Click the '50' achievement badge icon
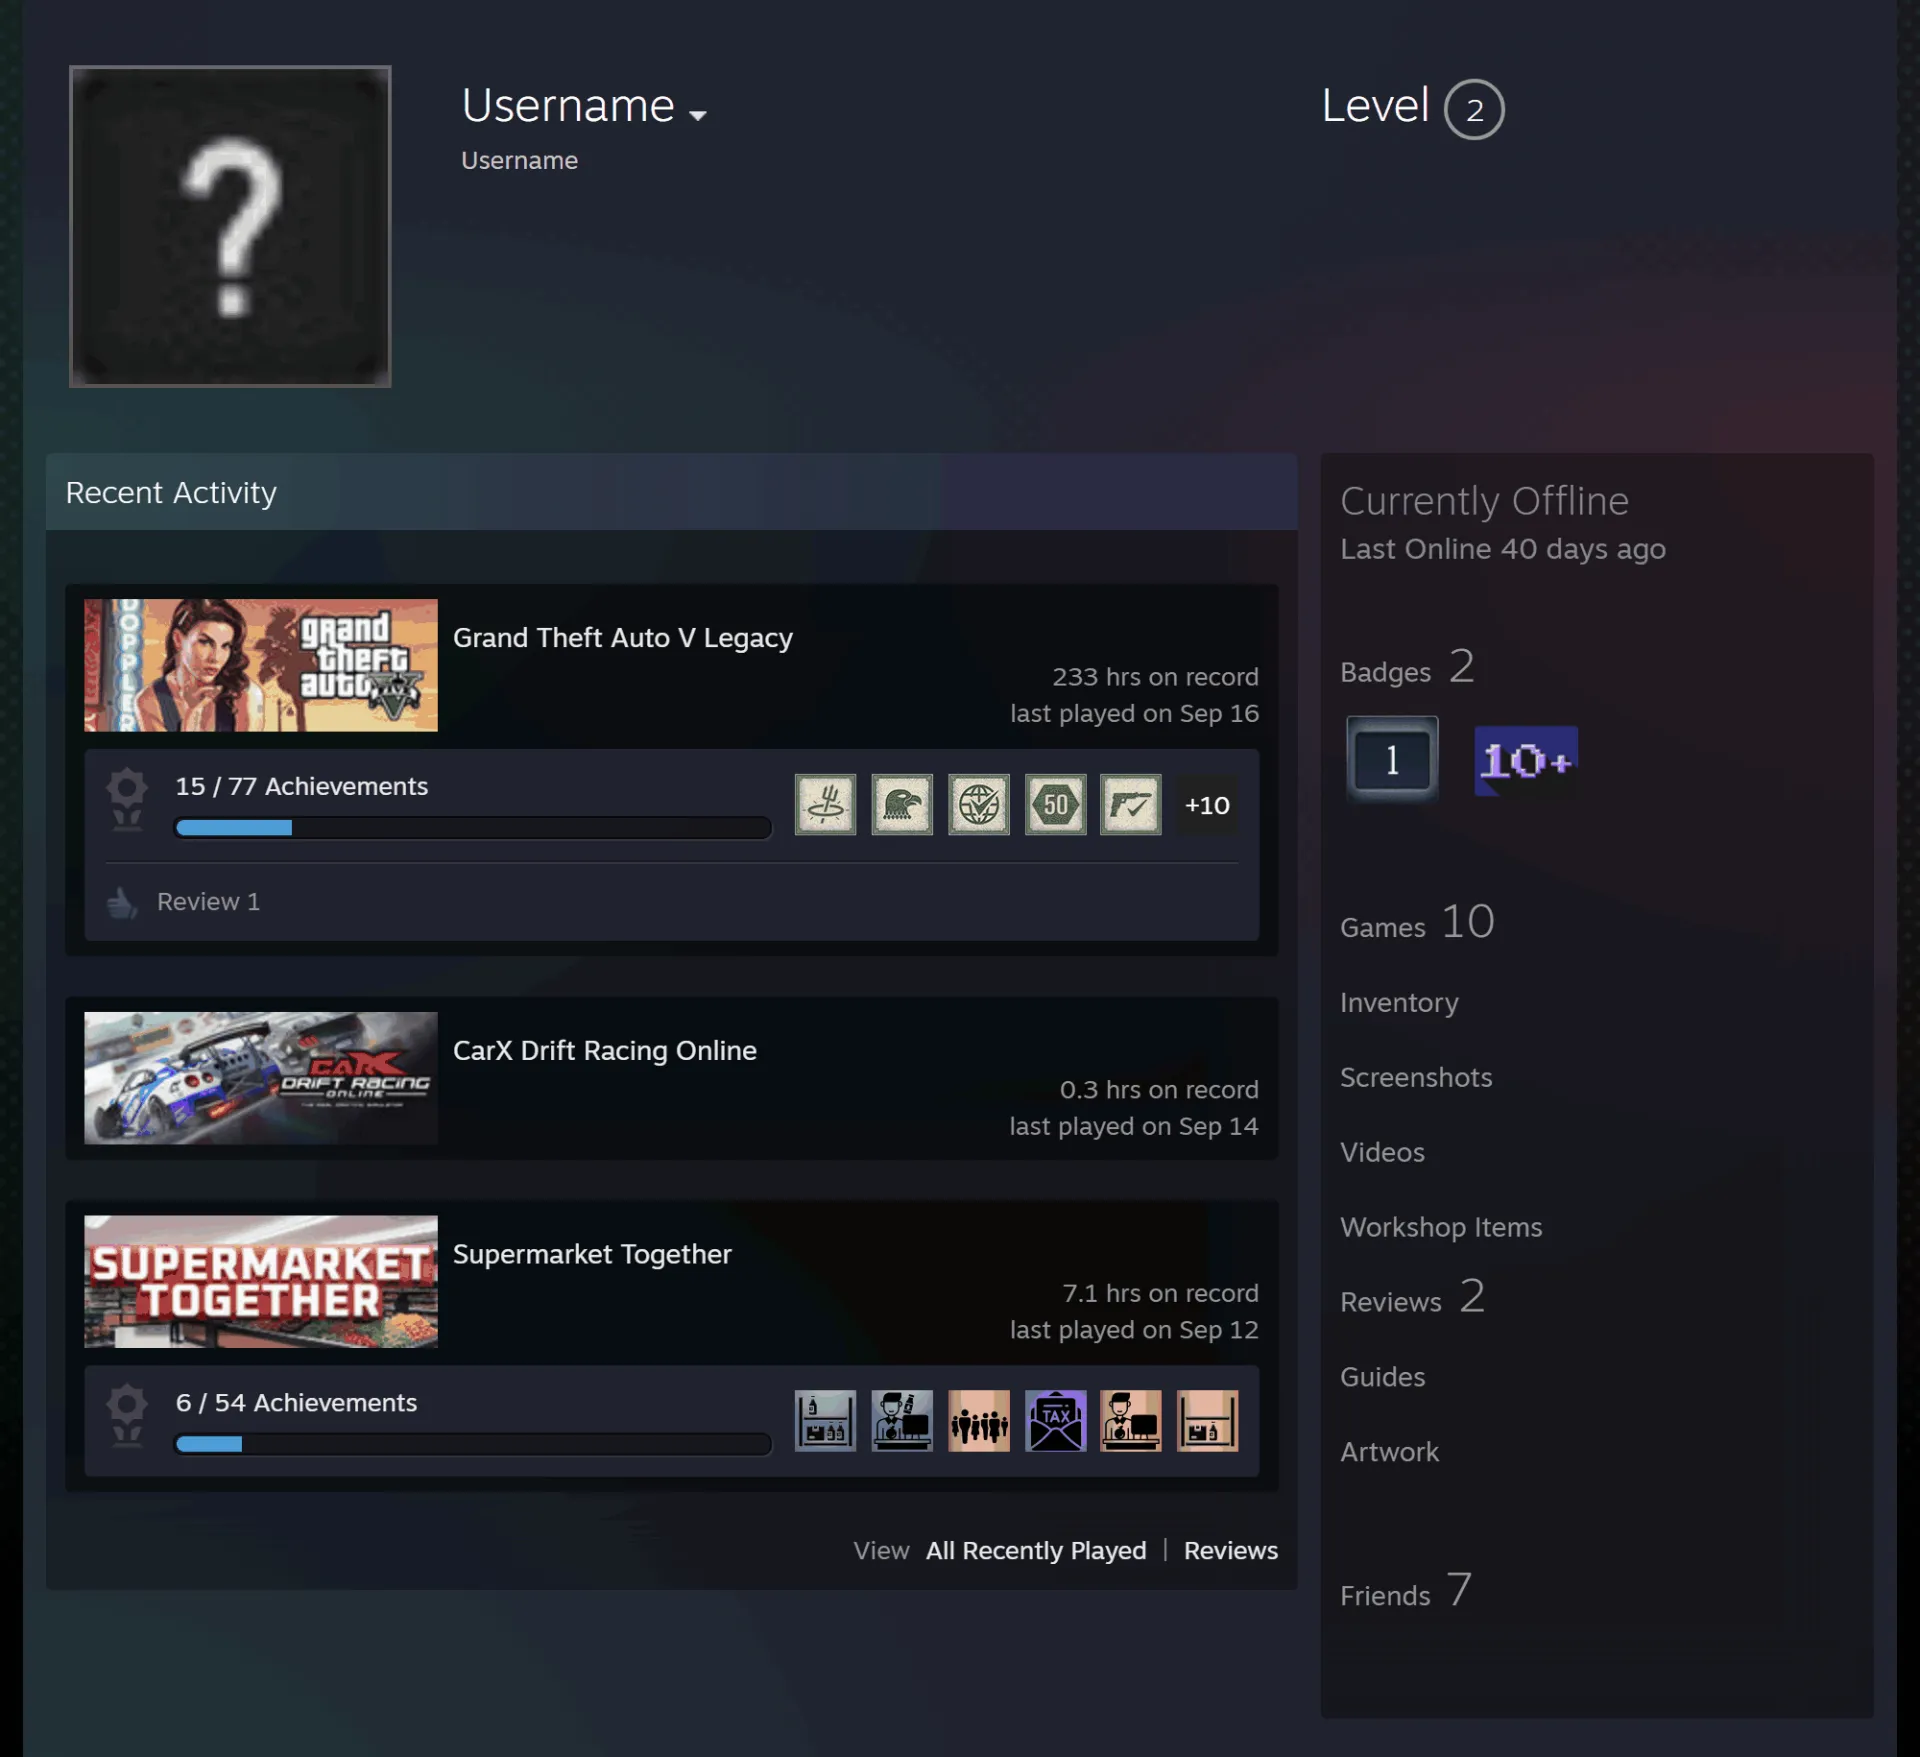The height and width of the screenshot is (1757, 1920). (x=1055, y=804)
